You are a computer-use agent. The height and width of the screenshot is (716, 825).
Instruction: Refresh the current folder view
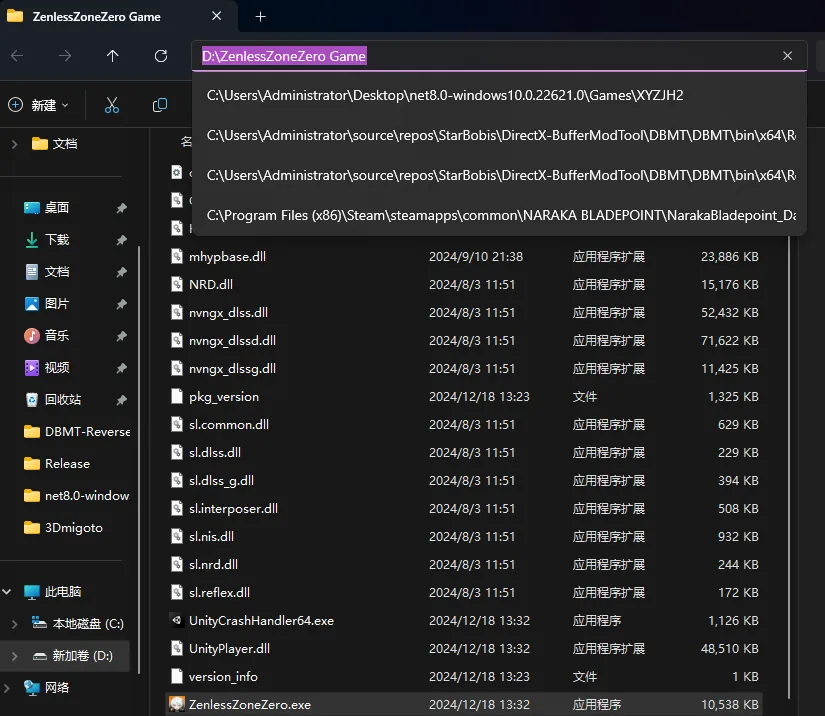[x=161, y=56]
